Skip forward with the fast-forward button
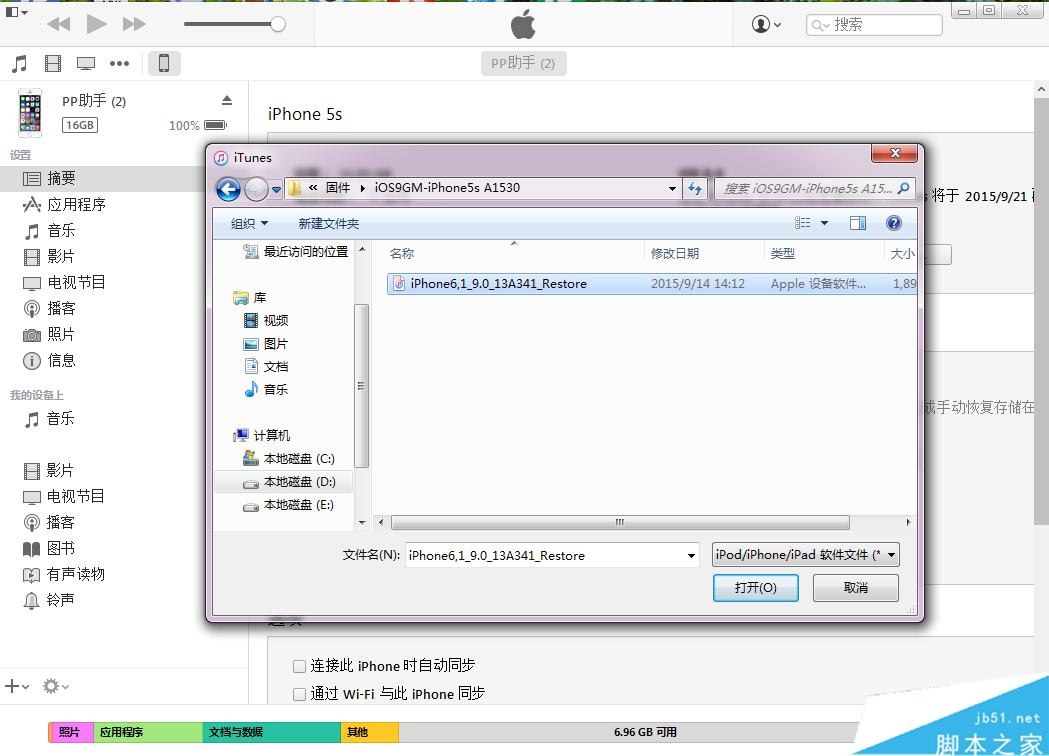1049x756 pixels. click(x=134, y=25)
